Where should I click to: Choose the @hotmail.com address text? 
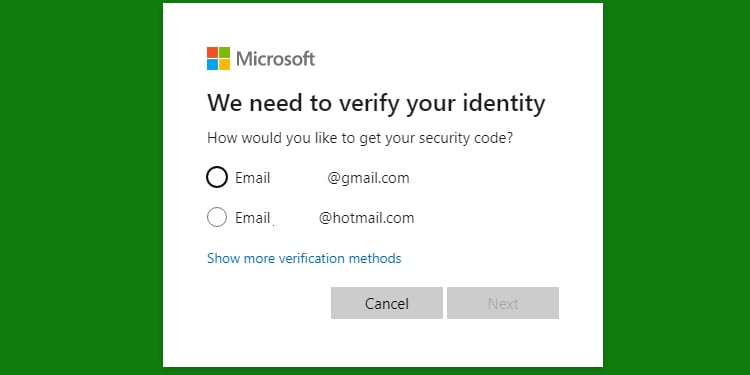pos(366,218)
